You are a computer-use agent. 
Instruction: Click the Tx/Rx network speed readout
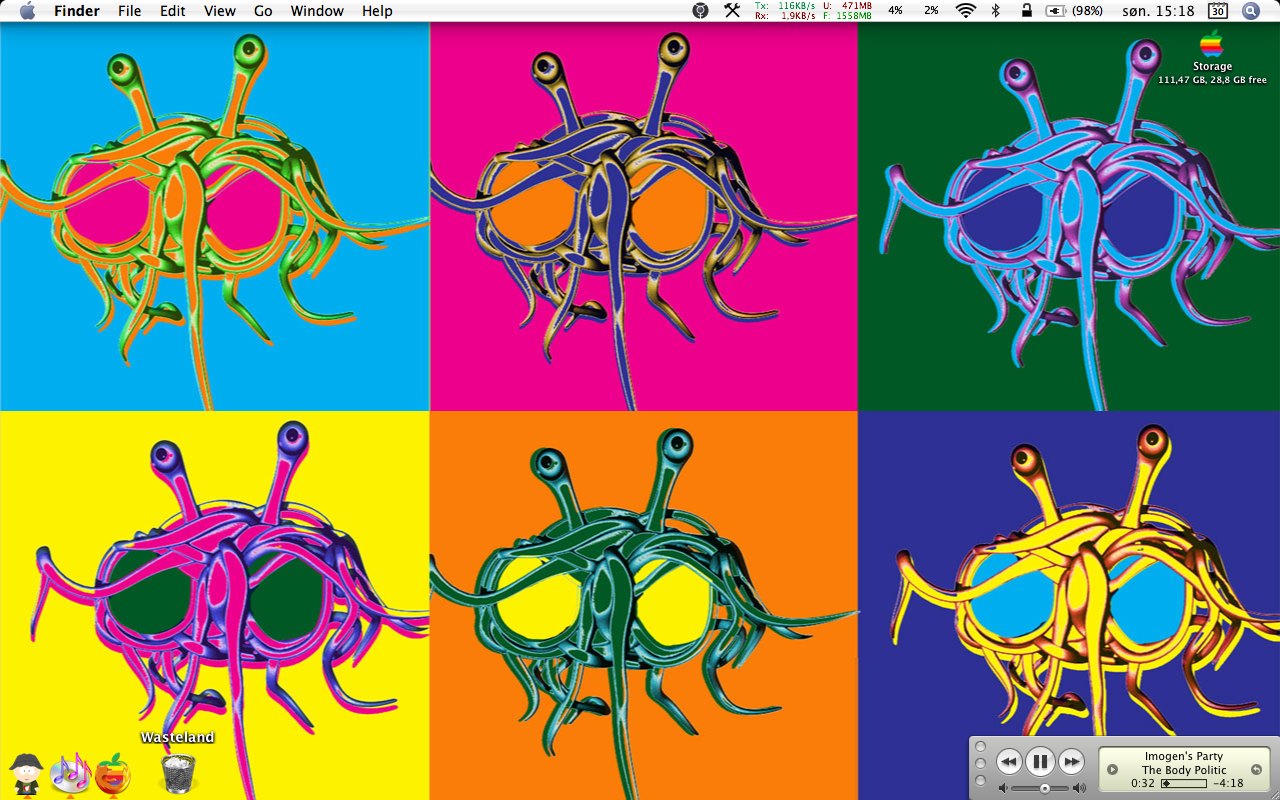click(x=785, y=11)
